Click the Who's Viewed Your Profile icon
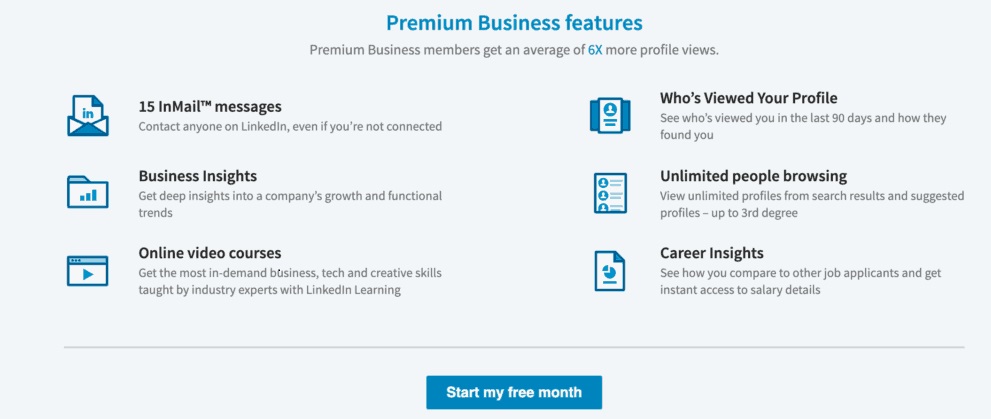Image resolution: width=991 pixels, height=419 pixels. [x=610, y=115]
